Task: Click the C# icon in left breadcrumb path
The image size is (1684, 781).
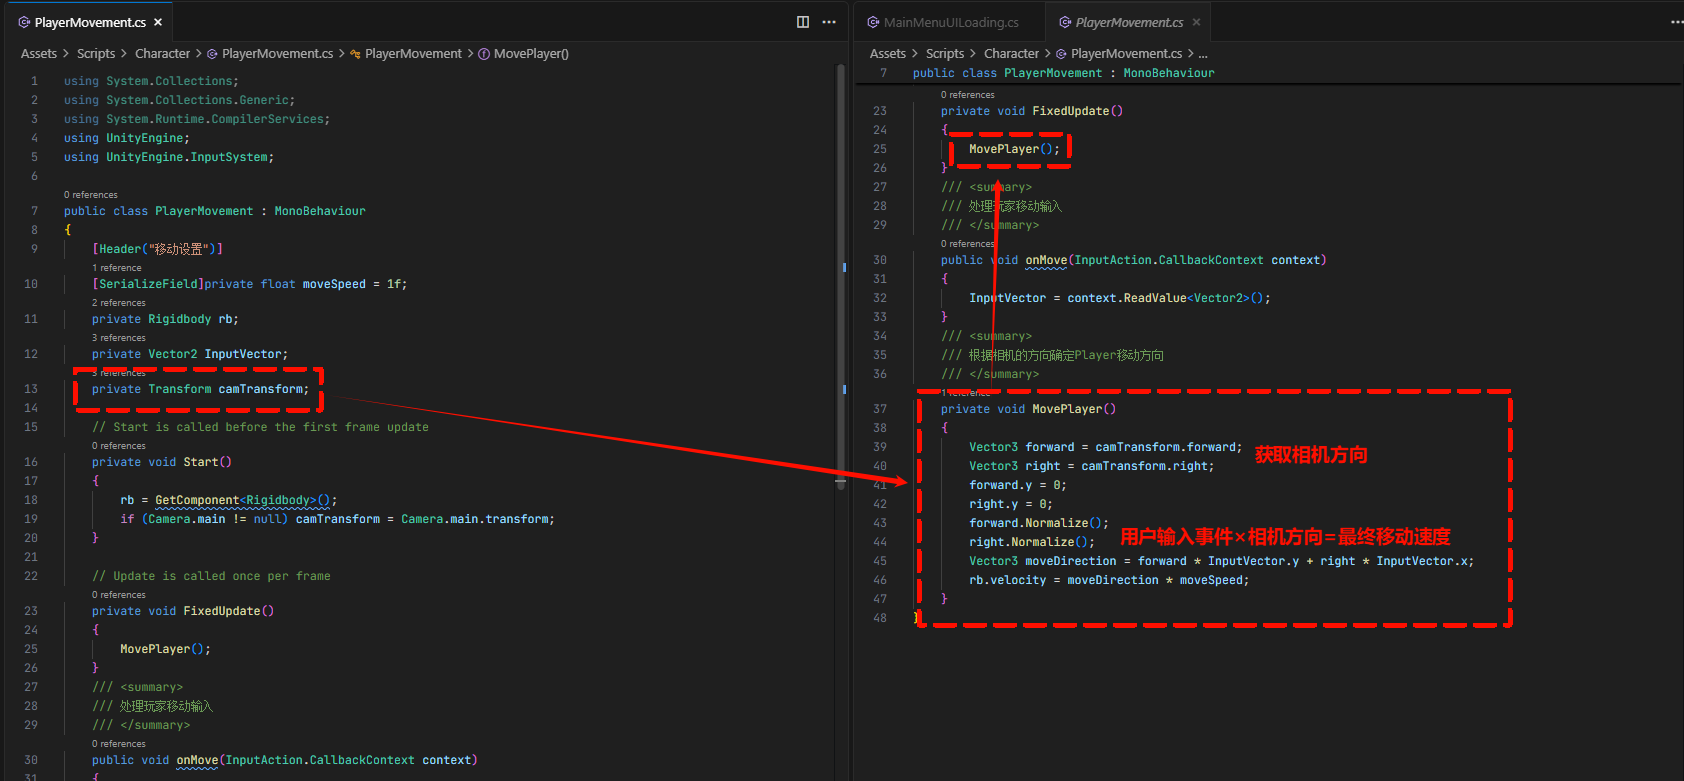Action: point(212,54)
